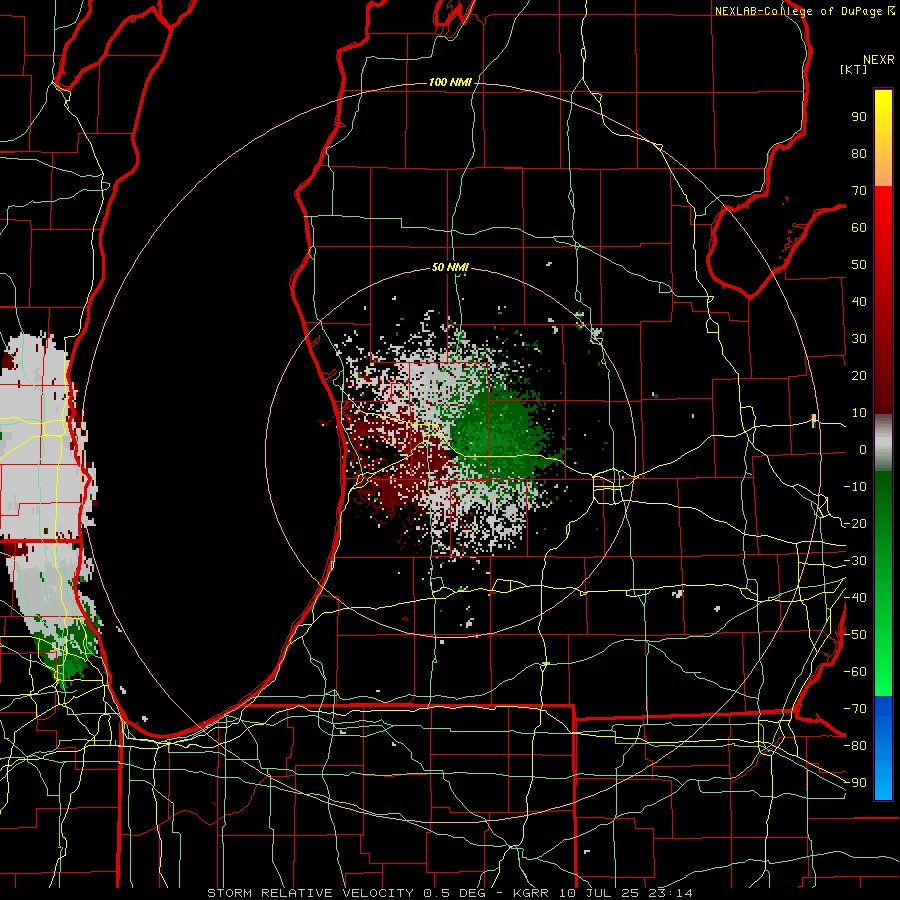
Task: Click the -20 value on the color scale
Action: pos(855,524)
